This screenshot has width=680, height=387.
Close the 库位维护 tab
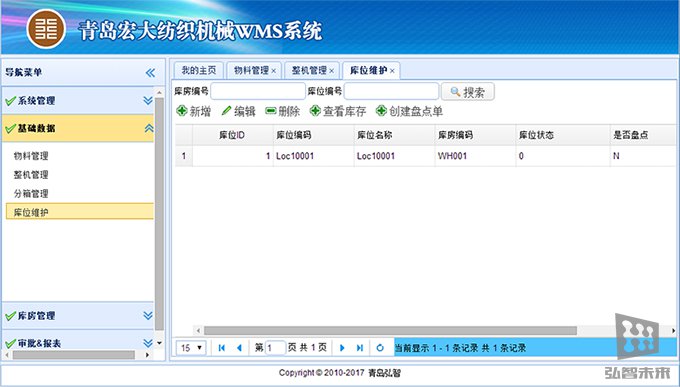[x=392, y=71]
